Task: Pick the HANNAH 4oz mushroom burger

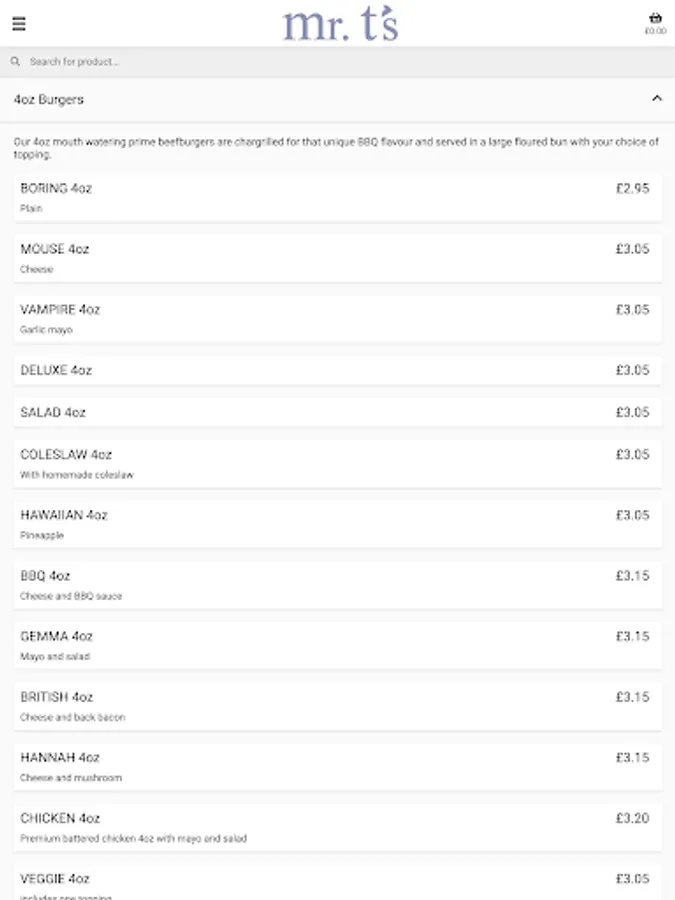Action: [x=337, y=766]
